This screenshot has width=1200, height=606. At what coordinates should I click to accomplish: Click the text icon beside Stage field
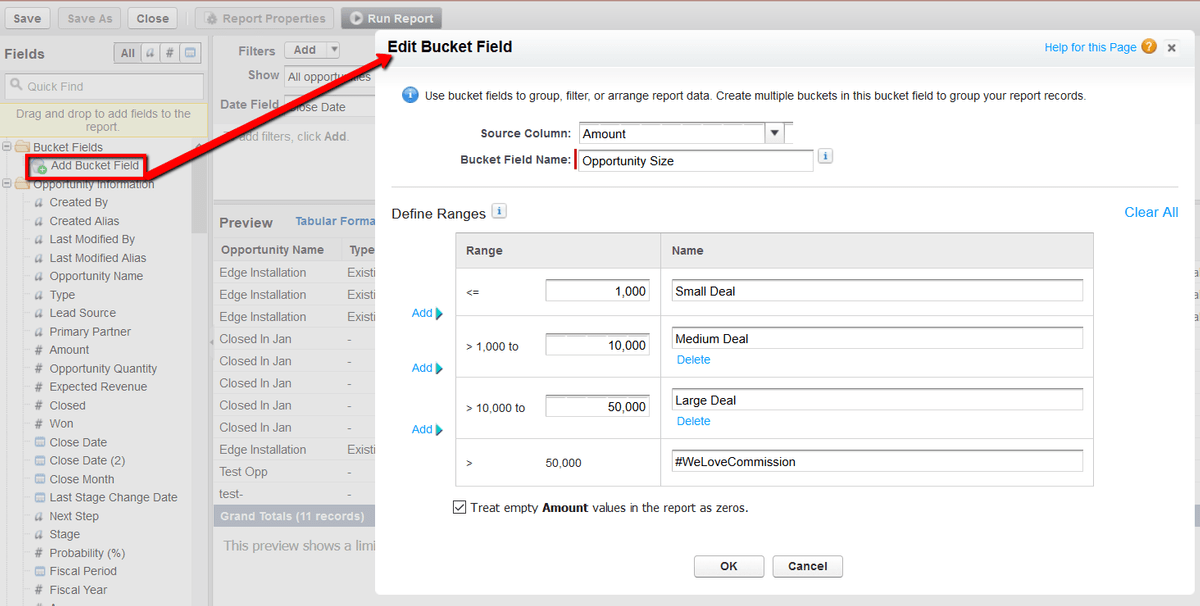point(39,535)
